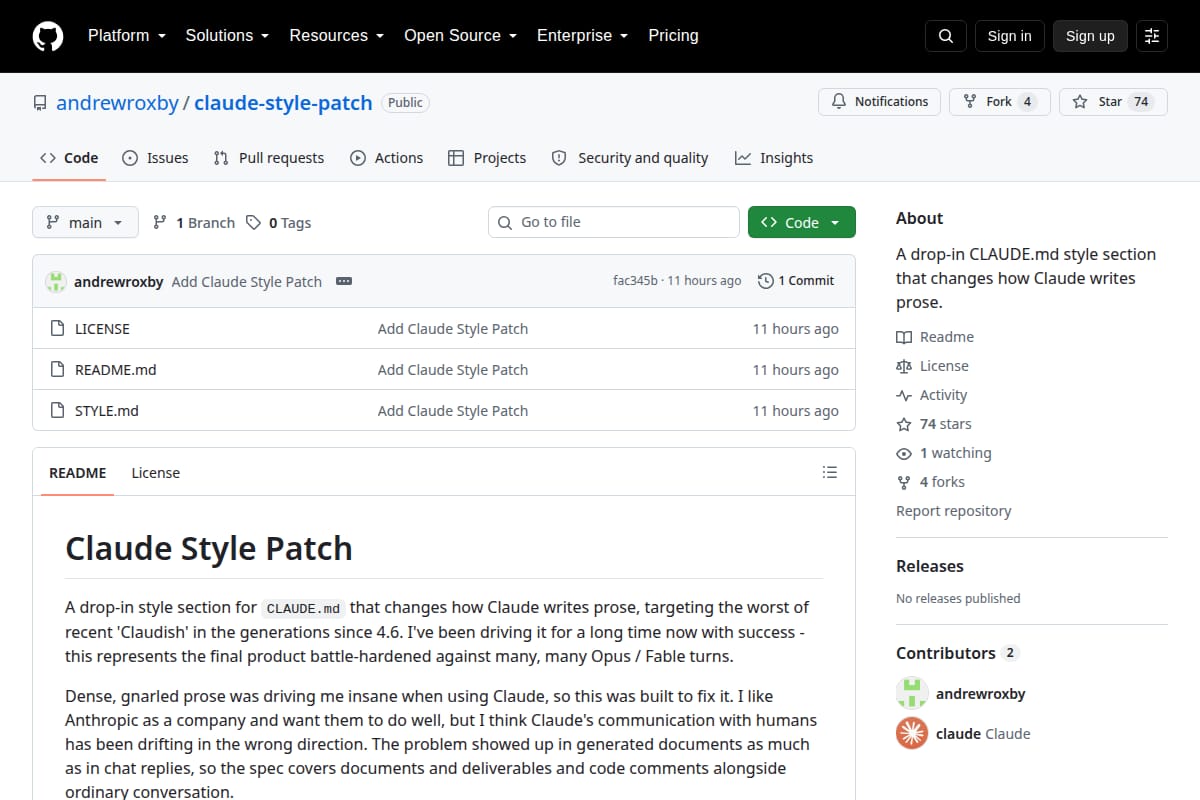Select the Code repository tab
This screenshot has height=800, width=1200.
point(69,158)
